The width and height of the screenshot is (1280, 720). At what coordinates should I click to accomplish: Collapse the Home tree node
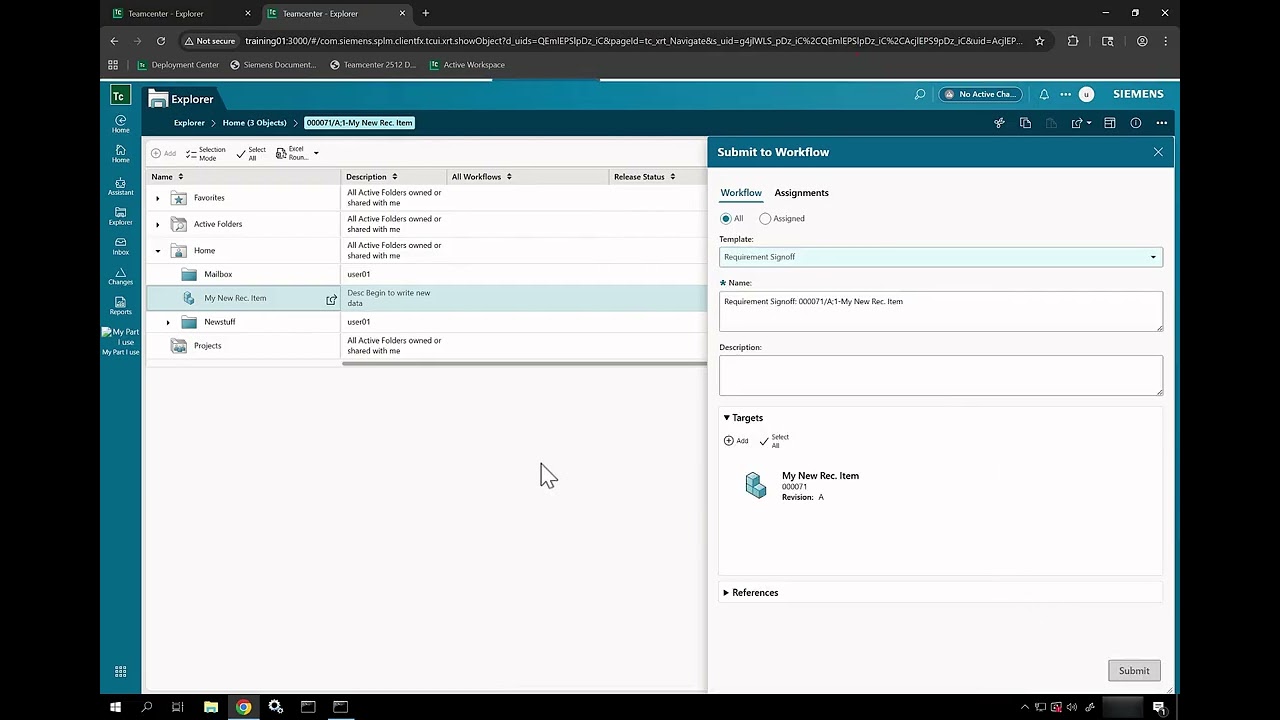[157, 251]
